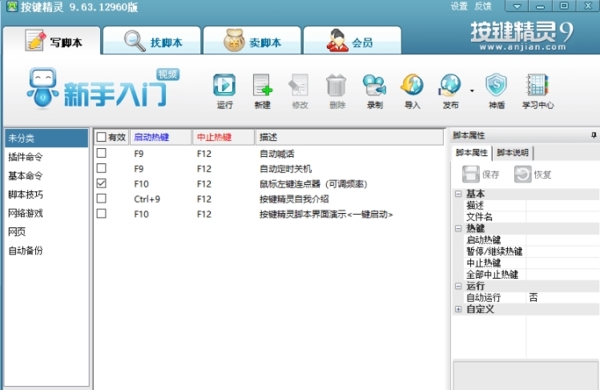Viewport: 600px width, 390px height.
Task: Select the 基本命令 category
Action: click(47, 176)
